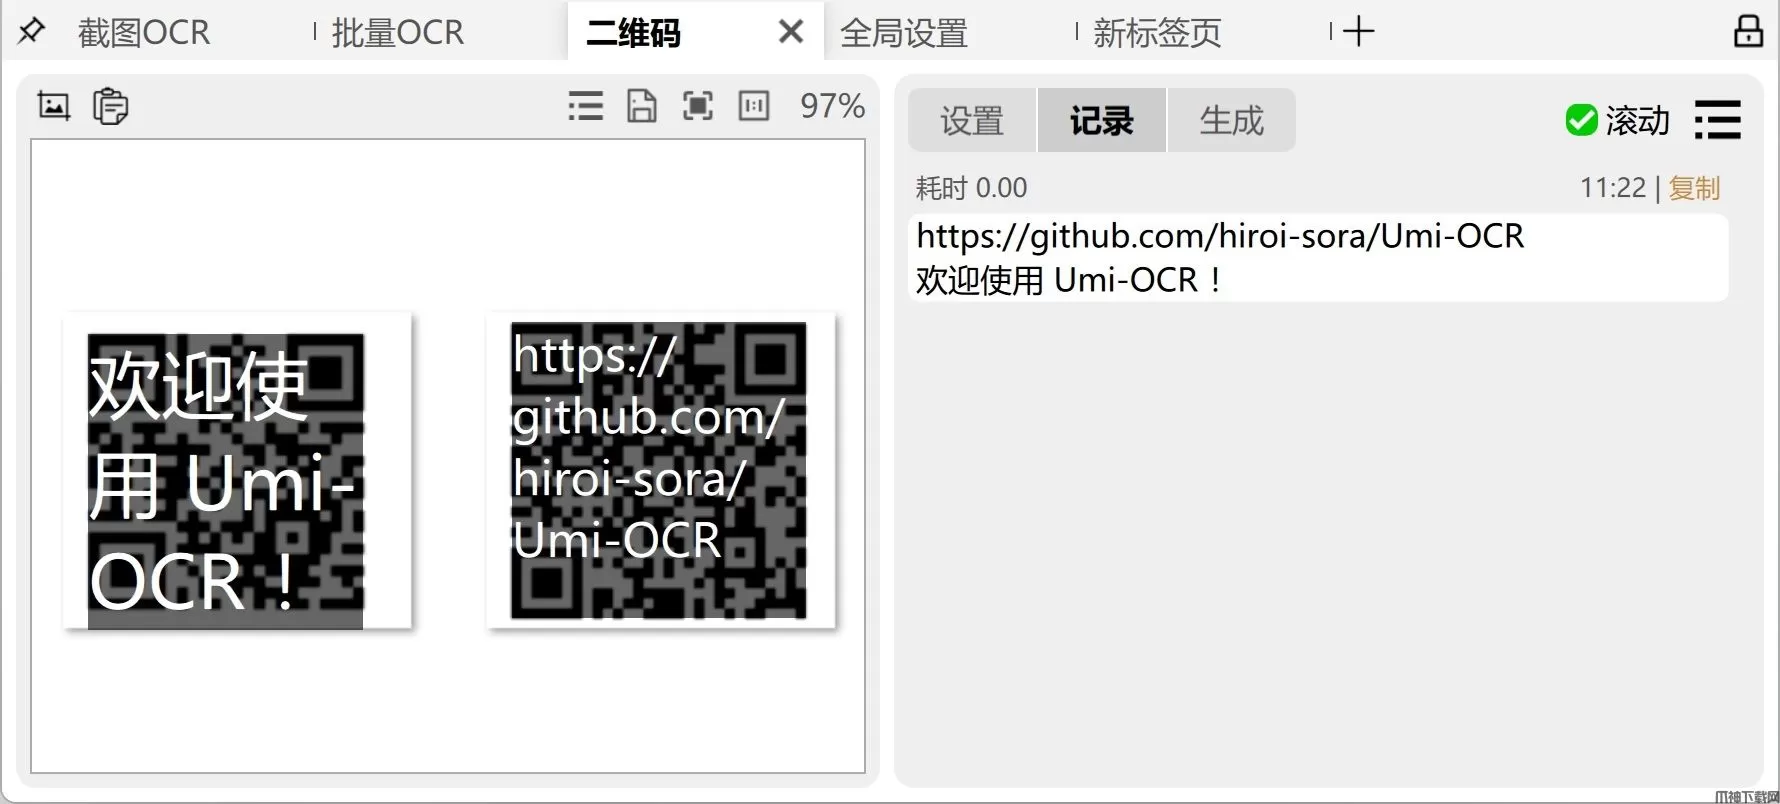Select the left QR code 欢迎使用 image
1780x804 pixels.
(x=237, y=471)
